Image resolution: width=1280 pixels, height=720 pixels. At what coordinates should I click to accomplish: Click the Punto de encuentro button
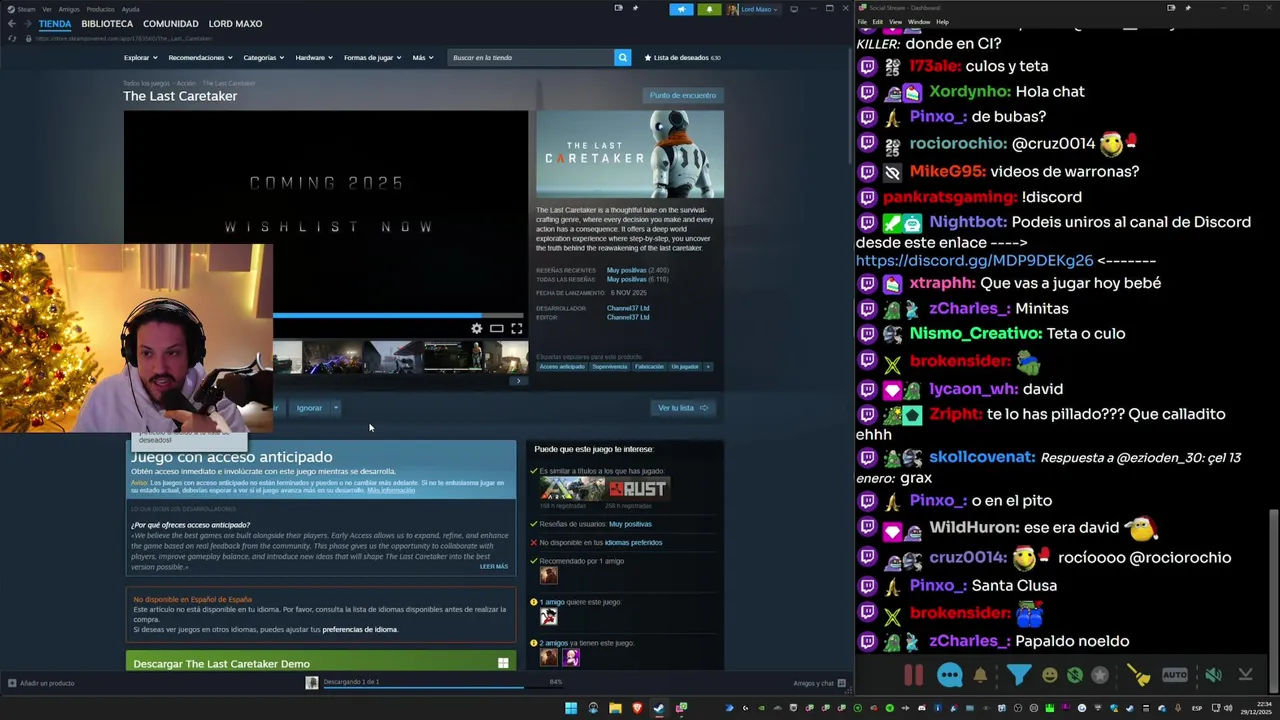tap(683, 95)
